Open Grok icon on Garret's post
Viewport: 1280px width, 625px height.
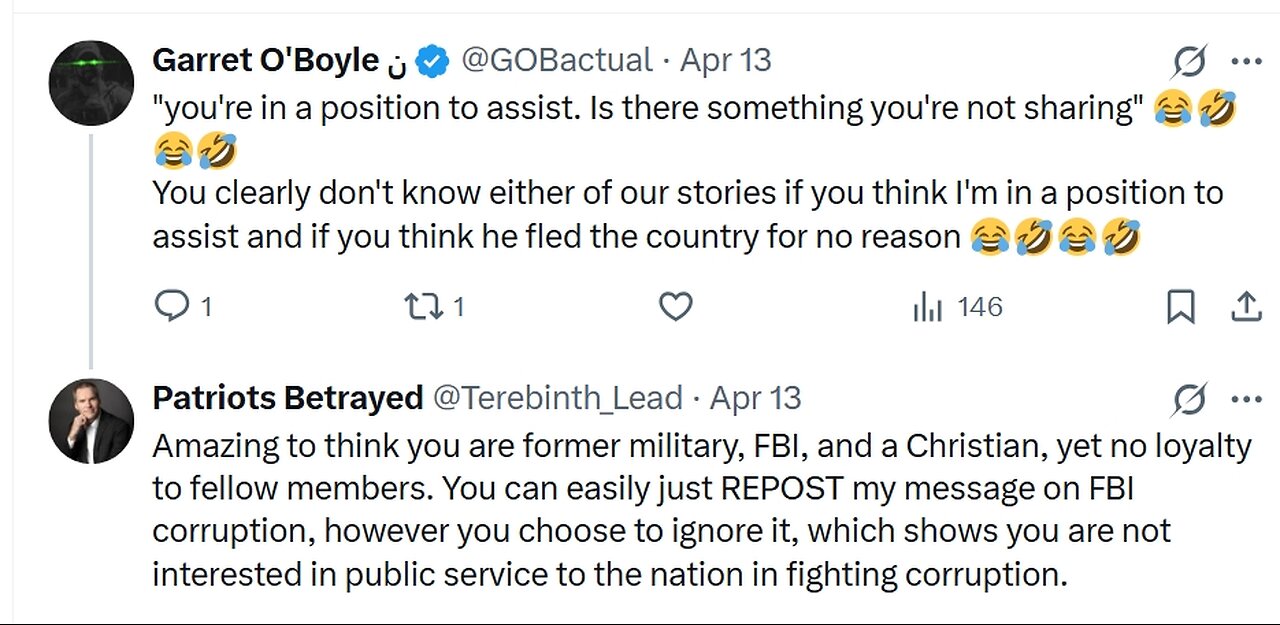[x=1189, y=63]
